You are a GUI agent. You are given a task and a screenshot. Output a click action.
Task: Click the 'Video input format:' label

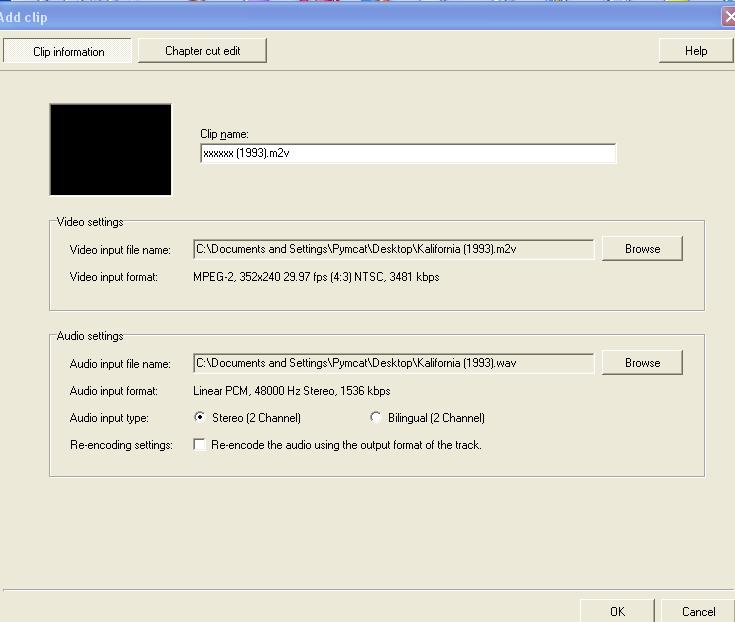[x=113, y=277]
